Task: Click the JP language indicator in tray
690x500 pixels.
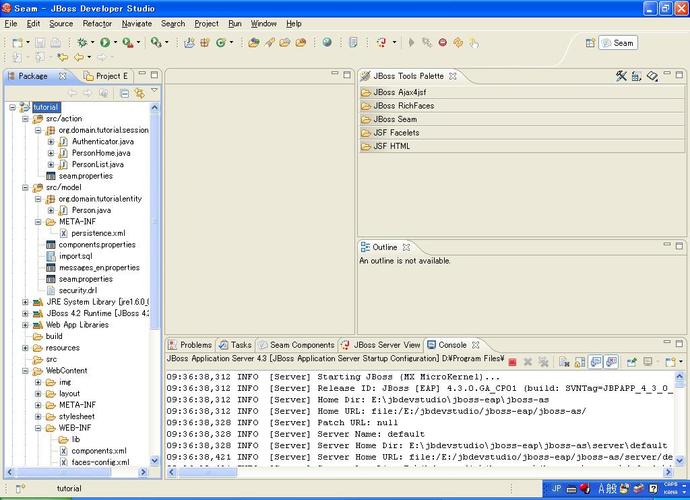Action: 556,489
